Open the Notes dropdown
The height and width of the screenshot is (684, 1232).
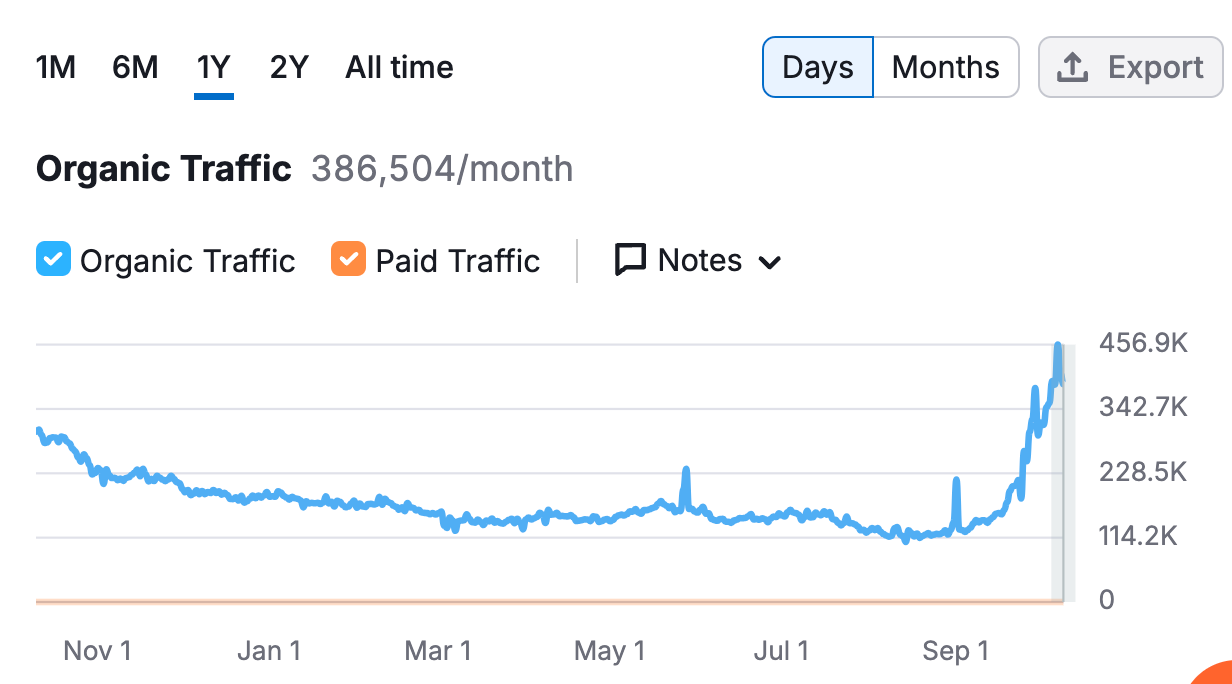[x=697, y=261]
